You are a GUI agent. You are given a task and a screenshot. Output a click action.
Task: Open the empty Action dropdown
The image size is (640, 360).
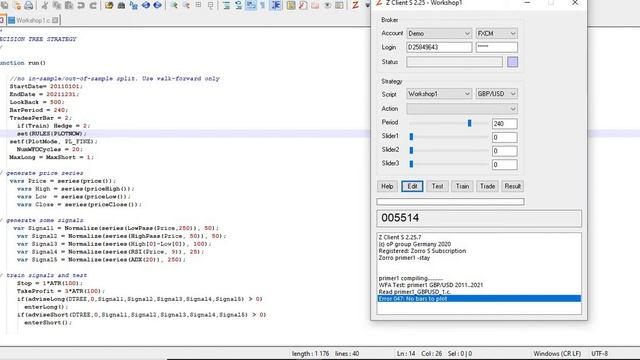click(462, 109)
